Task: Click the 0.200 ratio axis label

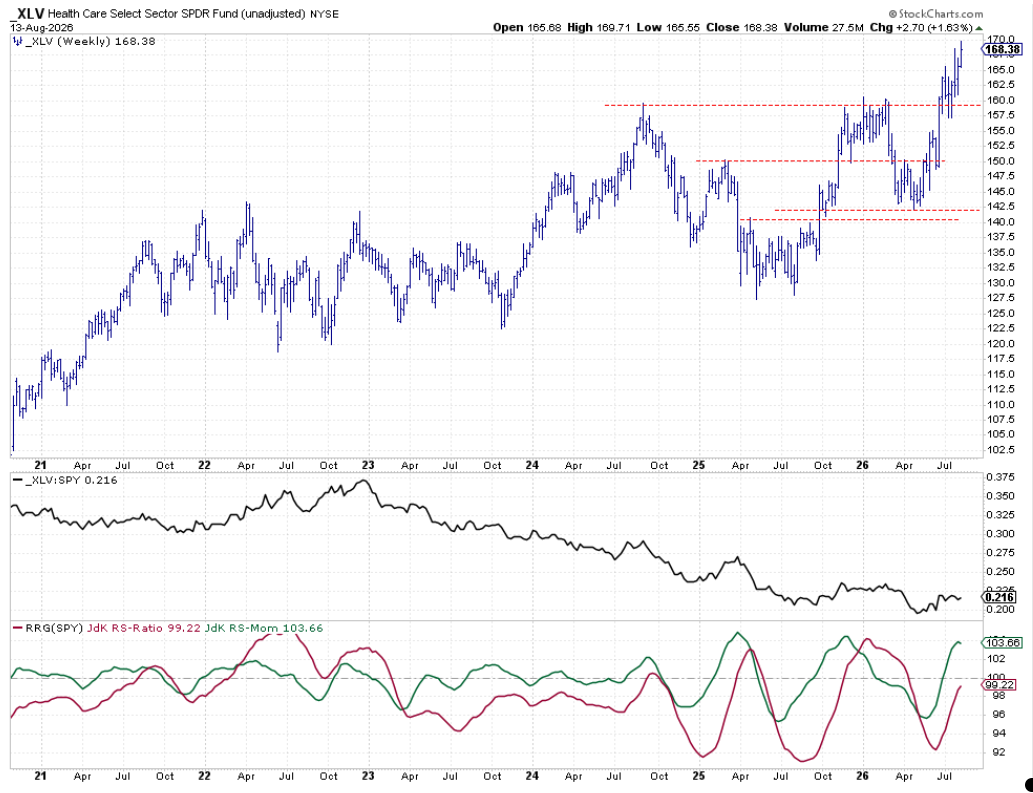Action: 1000,610
